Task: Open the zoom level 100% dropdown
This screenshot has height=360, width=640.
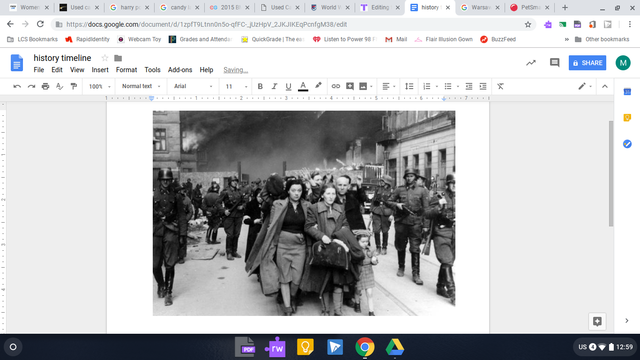Action: pos(100,86)
